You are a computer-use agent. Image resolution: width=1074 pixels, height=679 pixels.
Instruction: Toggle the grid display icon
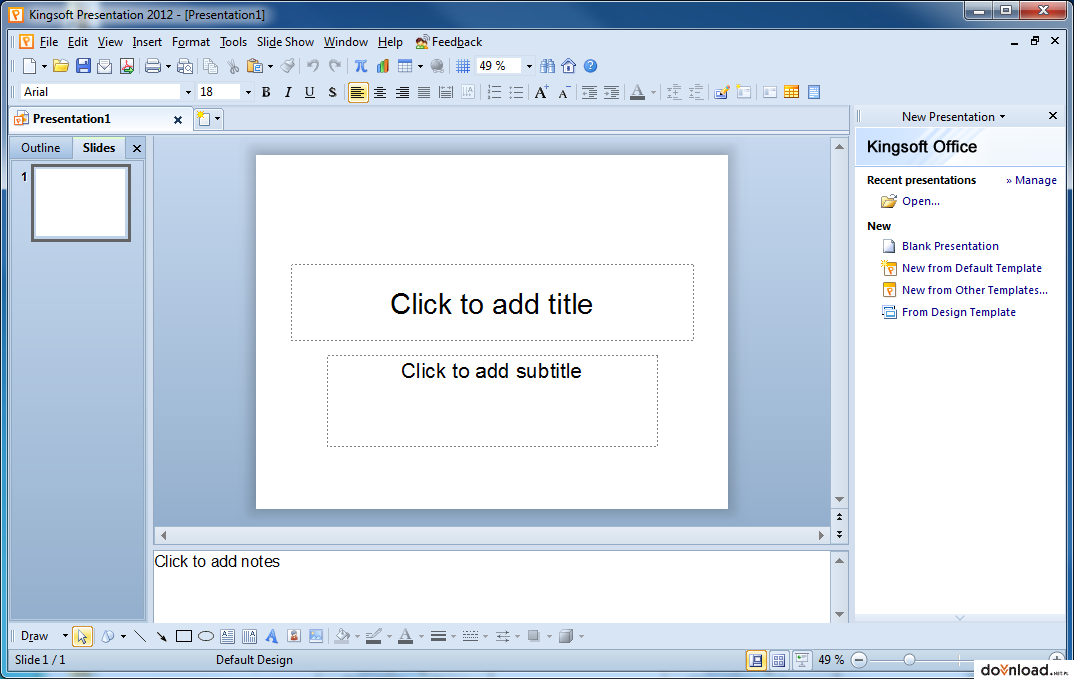coord(463,66)
